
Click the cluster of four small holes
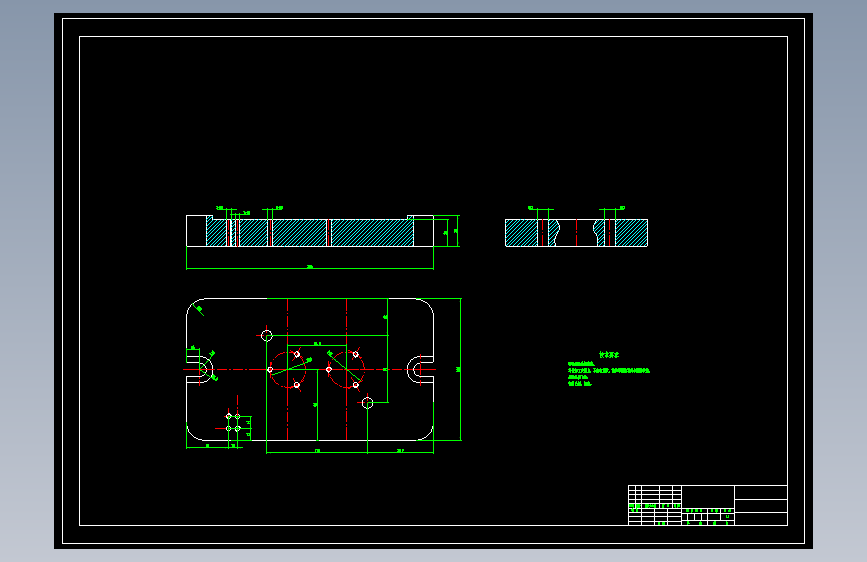coord(233,423)
